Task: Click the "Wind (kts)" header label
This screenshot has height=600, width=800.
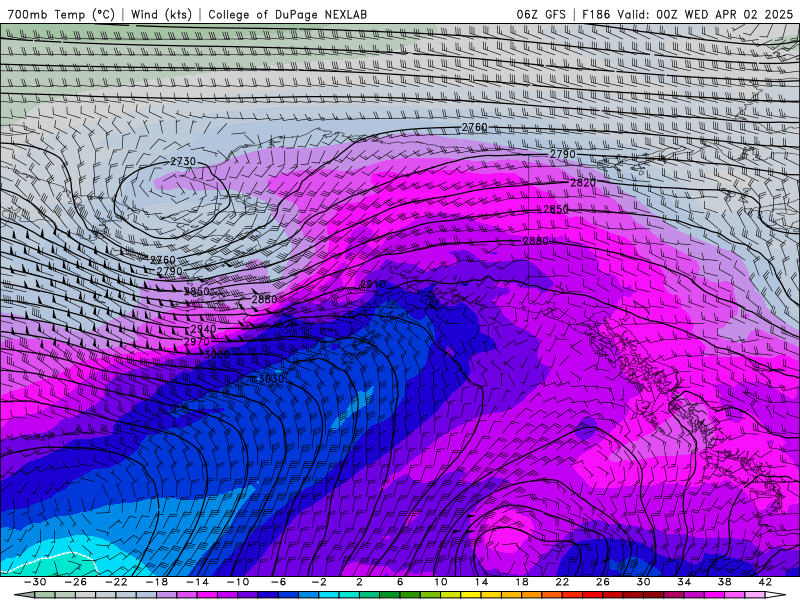Action: click(161, 15)
